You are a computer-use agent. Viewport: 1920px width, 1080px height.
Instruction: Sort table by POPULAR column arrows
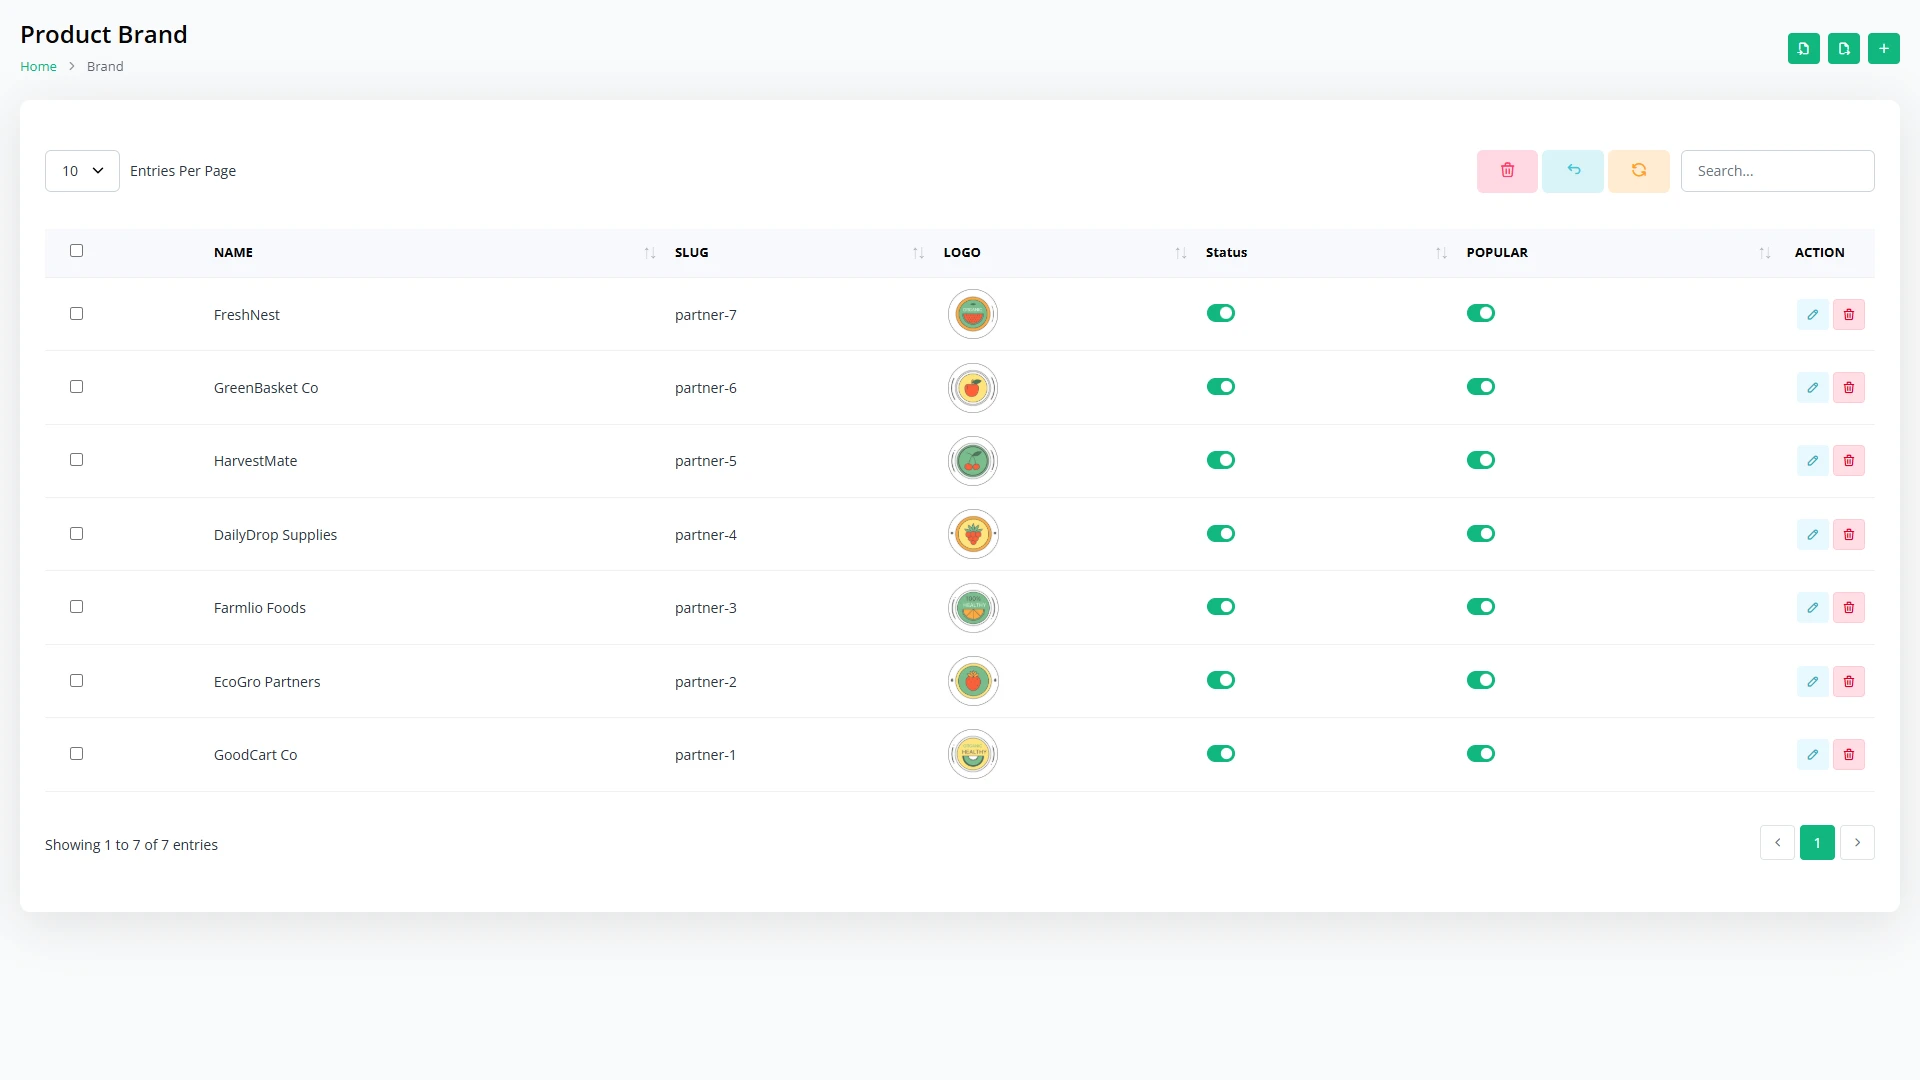tap(1764, 253)
